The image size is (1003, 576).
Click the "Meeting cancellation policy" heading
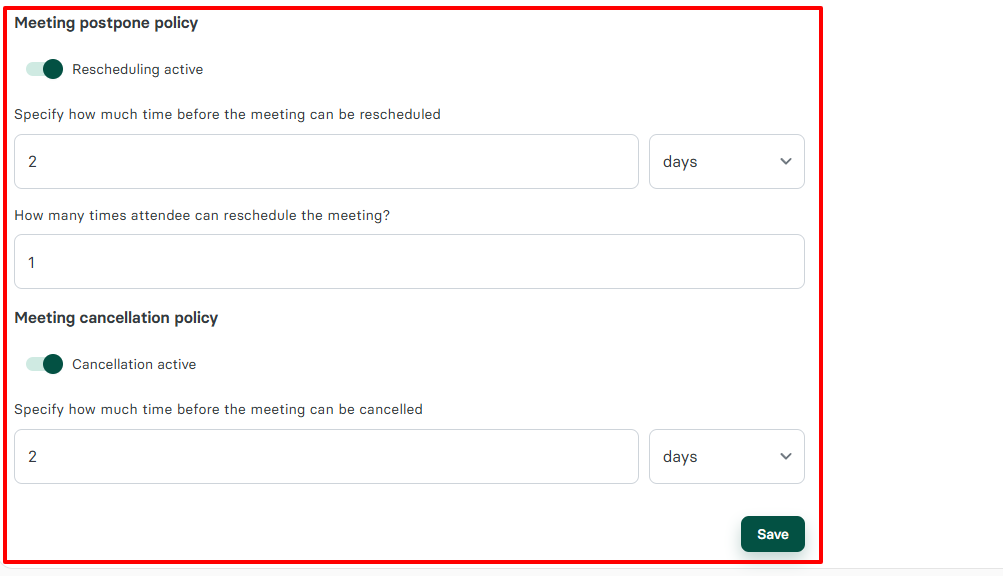pos(117,317)
